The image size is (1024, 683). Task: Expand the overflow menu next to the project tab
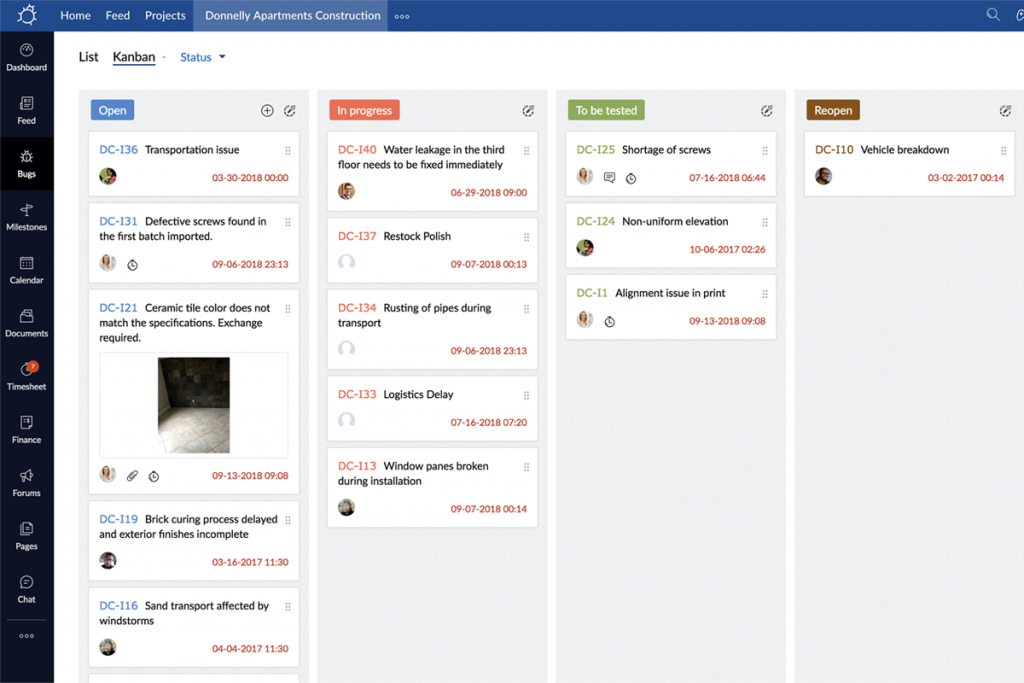[403, 15]
